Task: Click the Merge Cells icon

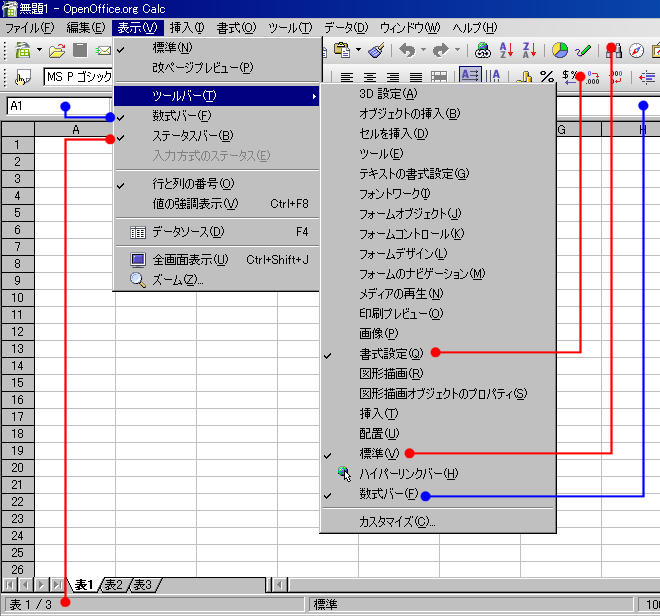Action: pyautogui.click(x=439, y=77)
